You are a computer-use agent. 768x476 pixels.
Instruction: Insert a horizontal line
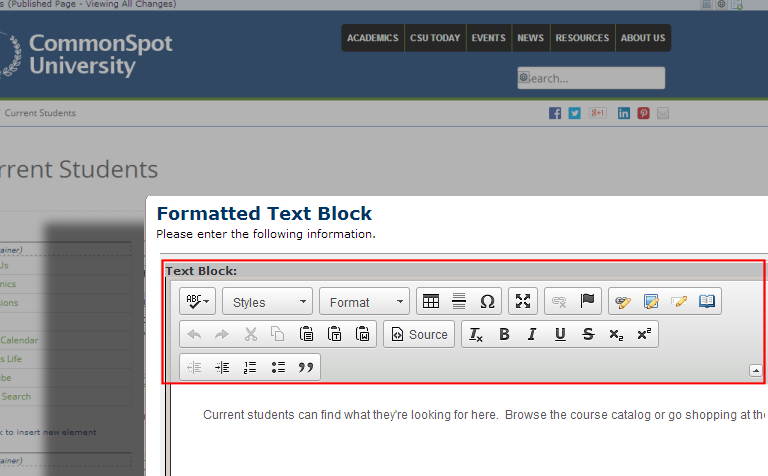tap(459, 301)
